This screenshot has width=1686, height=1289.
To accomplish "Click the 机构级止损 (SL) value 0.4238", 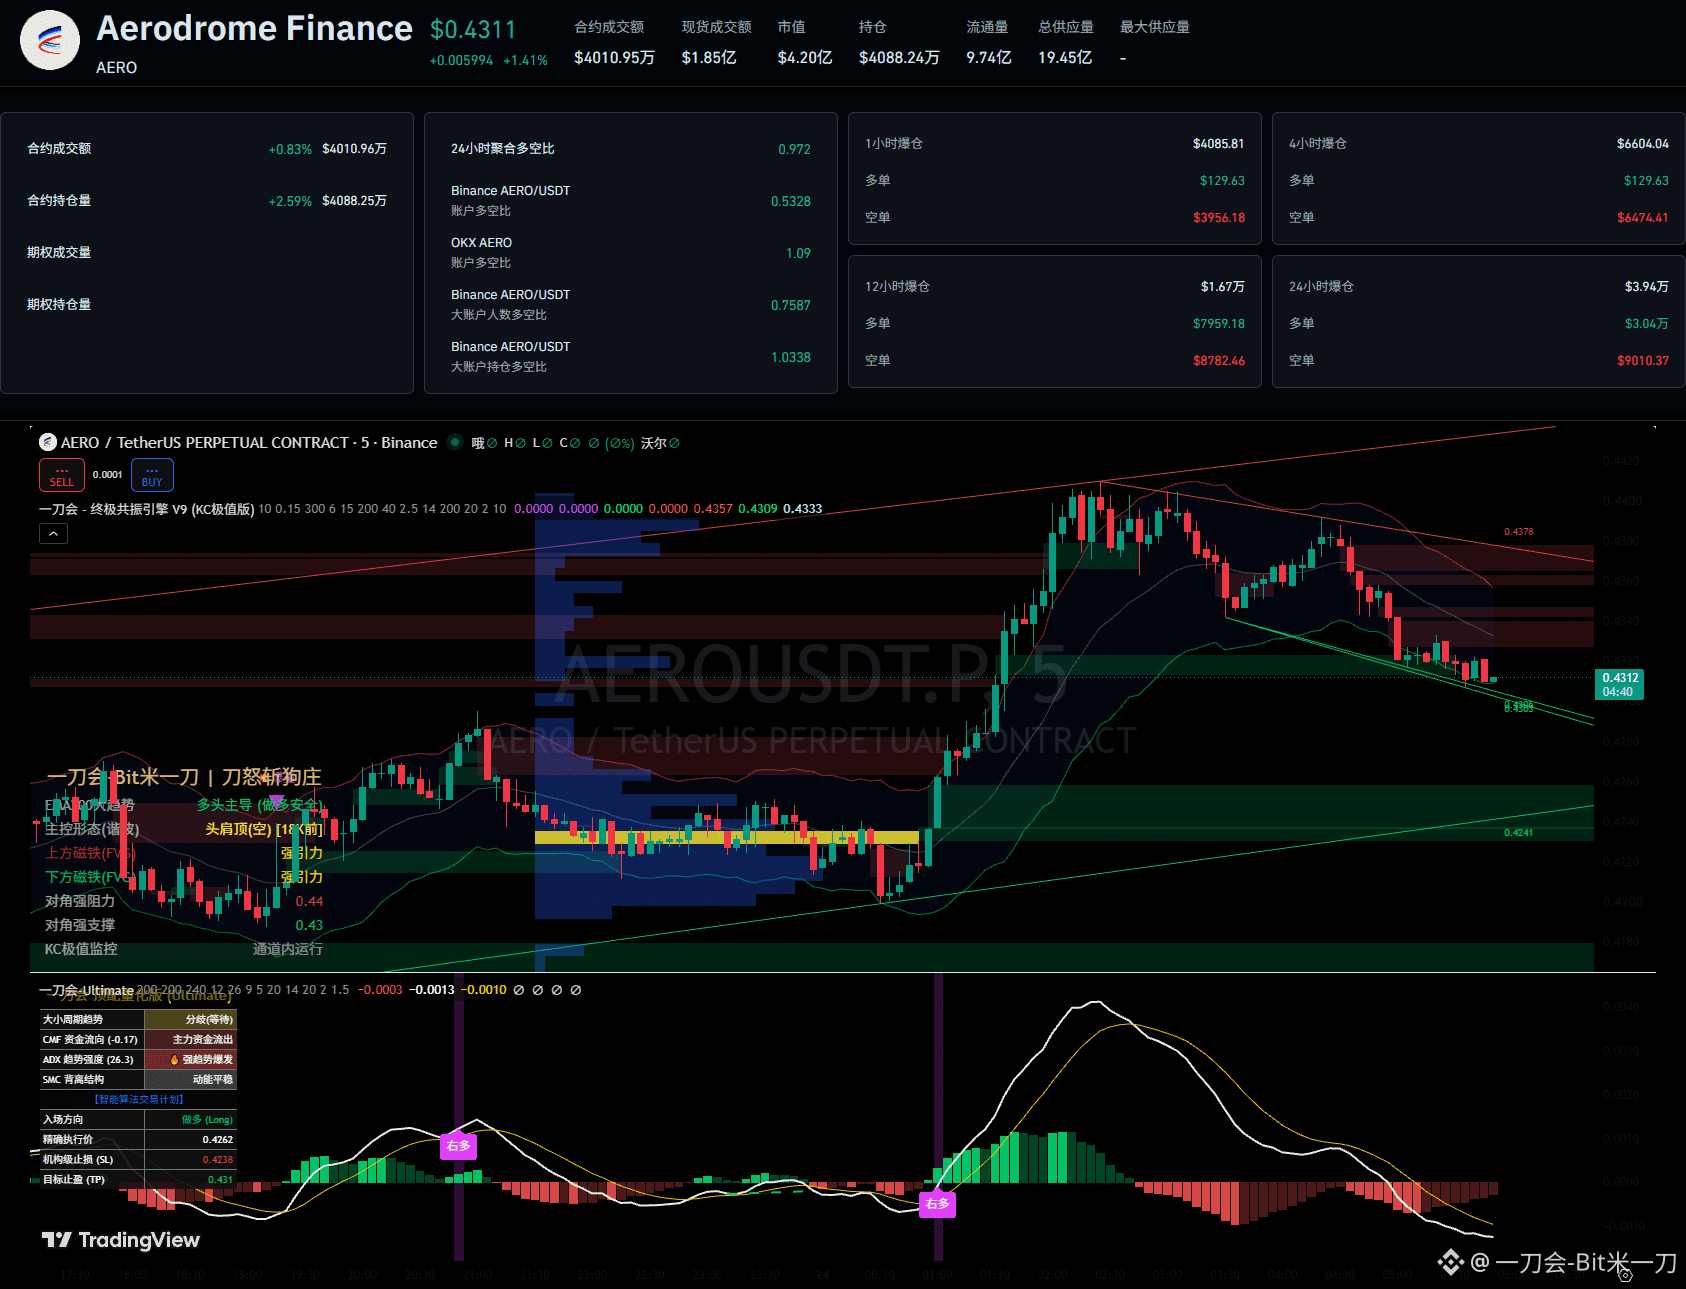I will tap(218, 1160).
